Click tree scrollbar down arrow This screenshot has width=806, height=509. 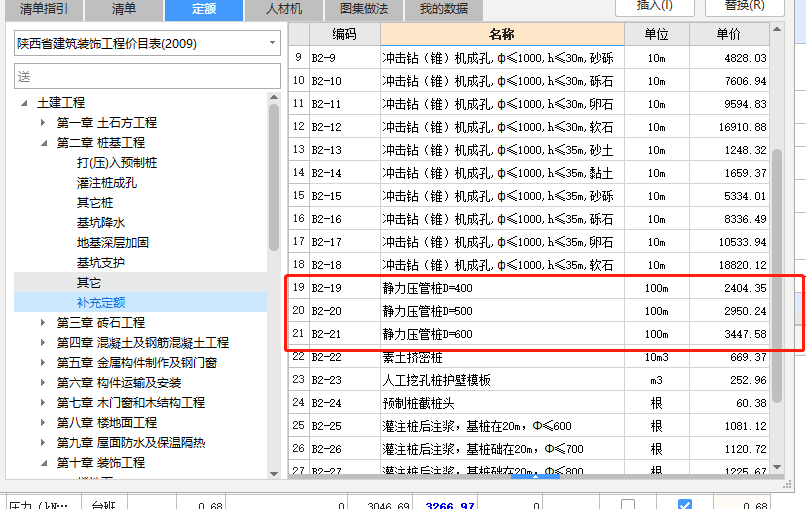tap(274, 474)
